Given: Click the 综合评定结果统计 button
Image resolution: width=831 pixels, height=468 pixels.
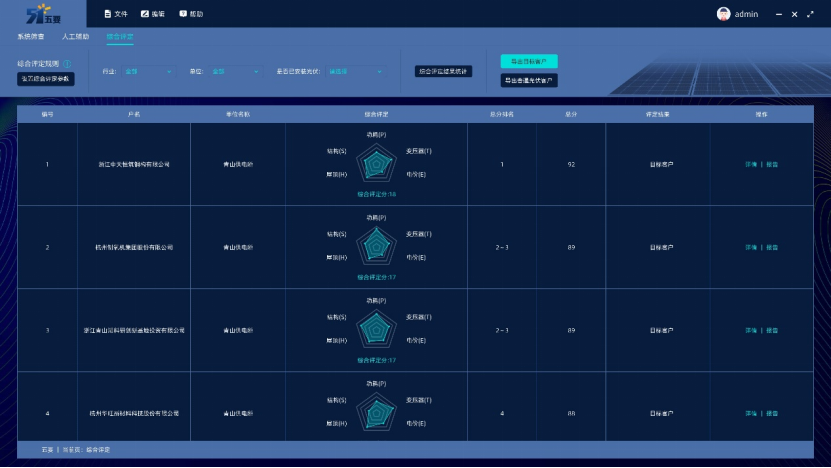Looking at the screenshot, I should [x=443, y=71].
